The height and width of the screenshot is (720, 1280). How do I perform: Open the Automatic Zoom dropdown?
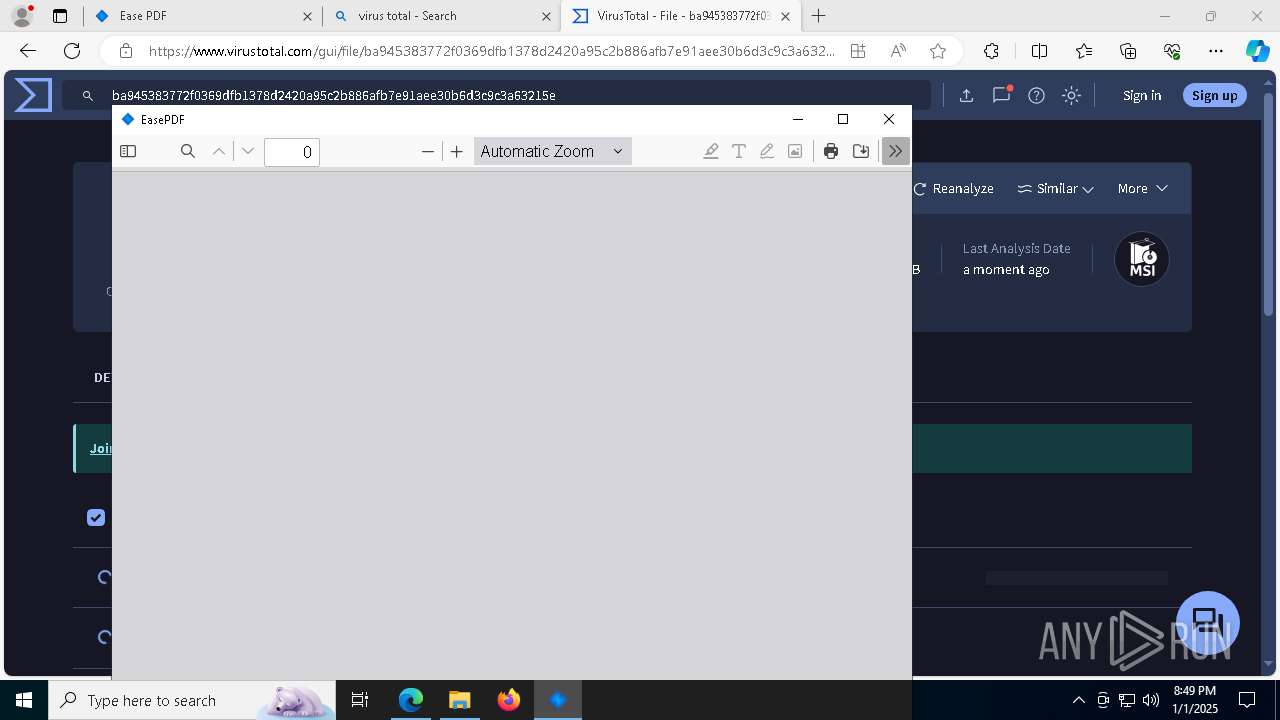pyautogui.click(x=552, y=151)
